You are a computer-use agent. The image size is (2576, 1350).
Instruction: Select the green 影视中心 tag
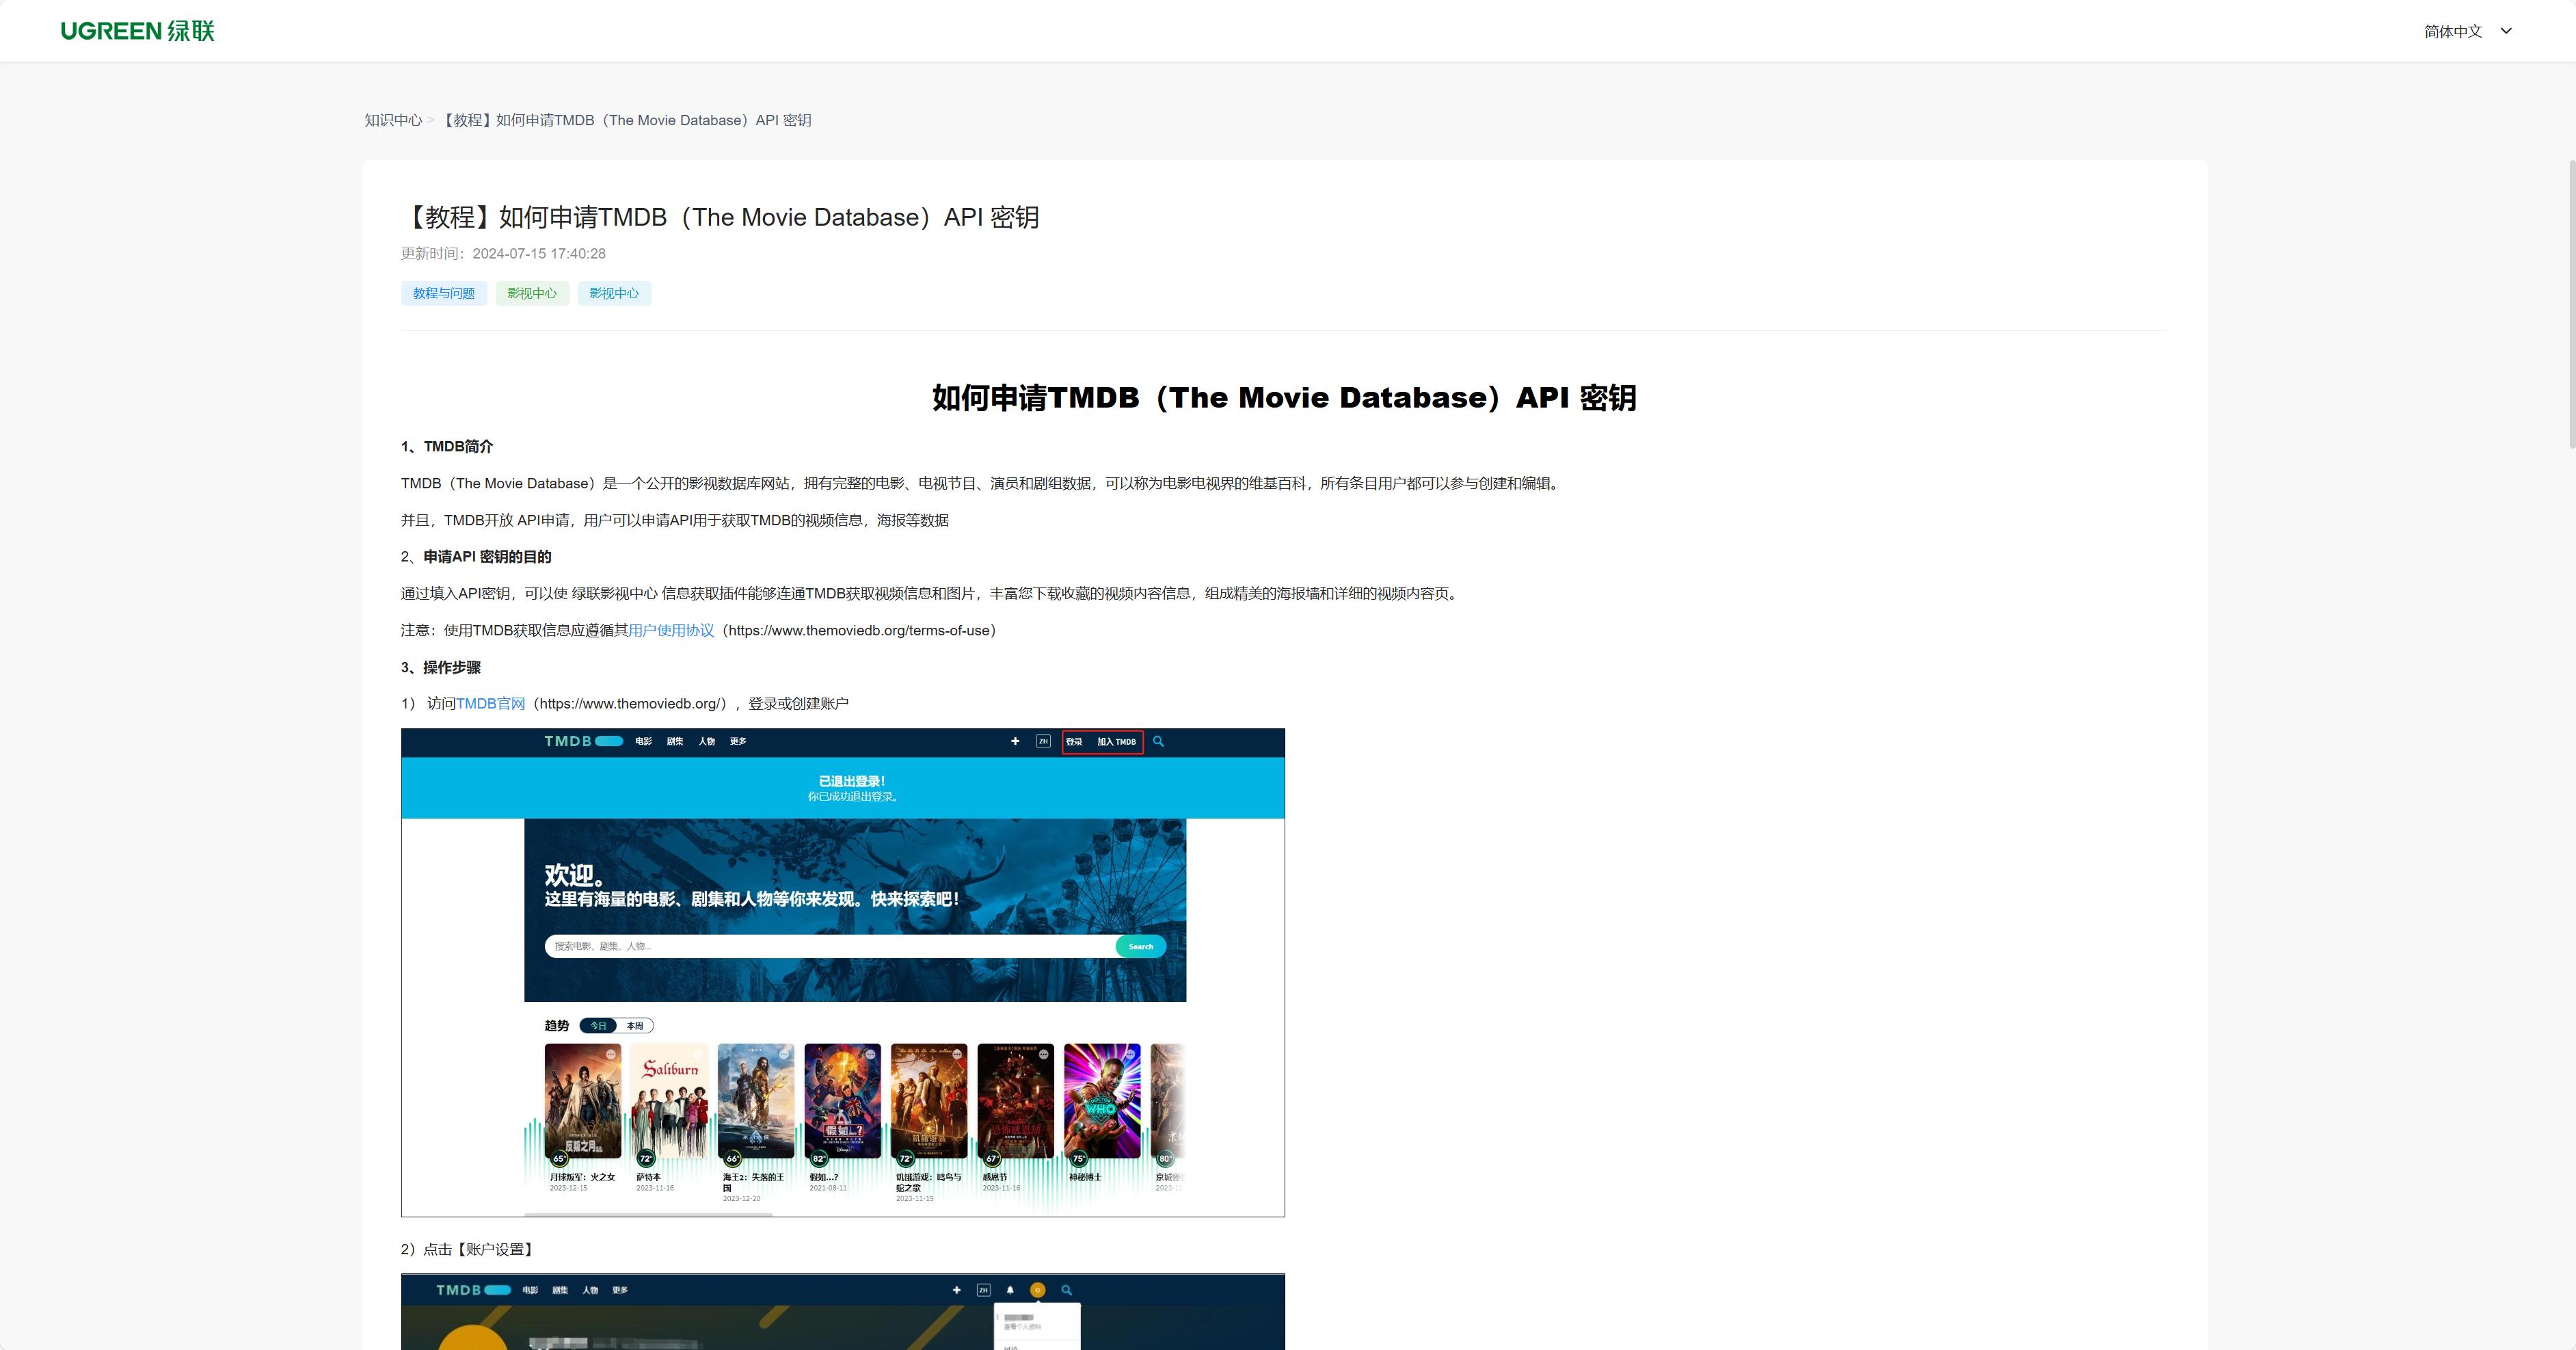point(532,293)
